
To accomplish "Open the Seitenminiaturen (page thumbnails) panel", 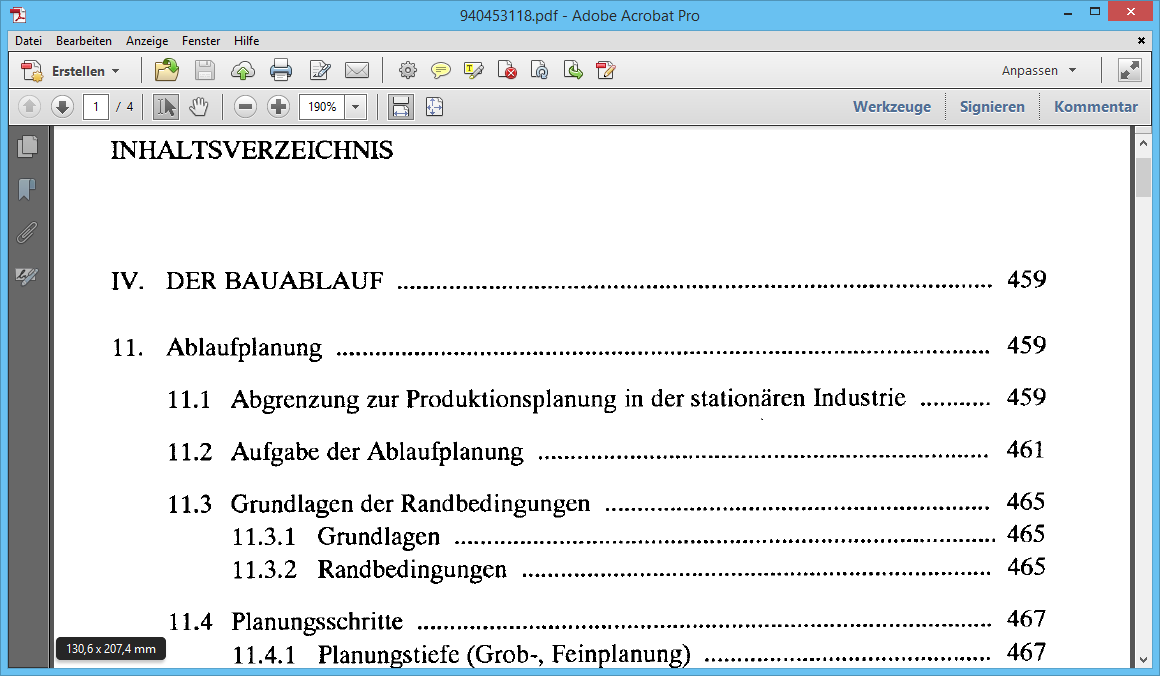I will [x=28, y=146].
